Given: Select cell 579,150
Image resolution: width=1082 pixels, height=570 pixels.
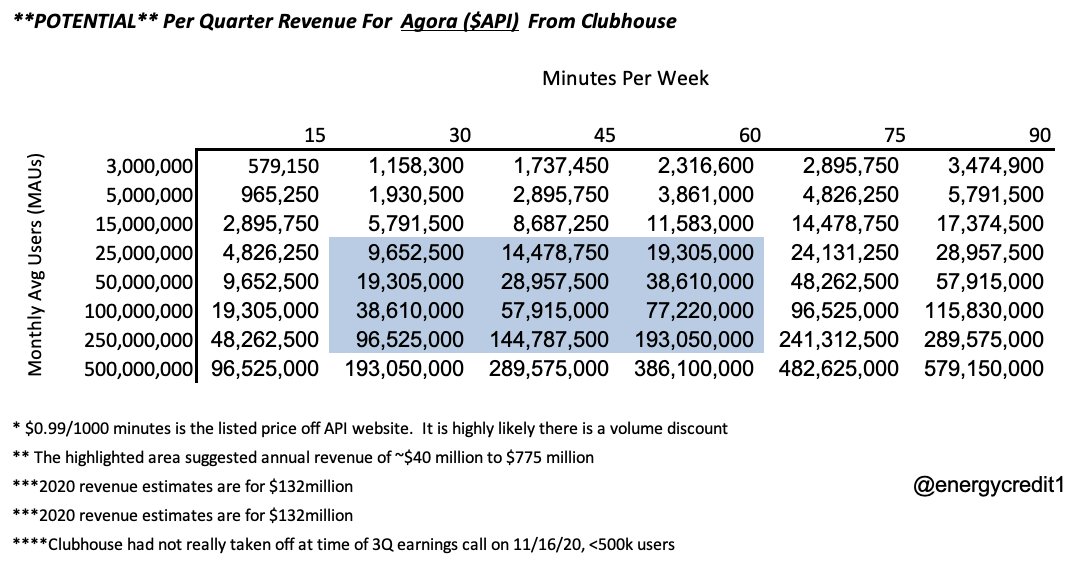Looking at the screenshot, I should point(284,166).
